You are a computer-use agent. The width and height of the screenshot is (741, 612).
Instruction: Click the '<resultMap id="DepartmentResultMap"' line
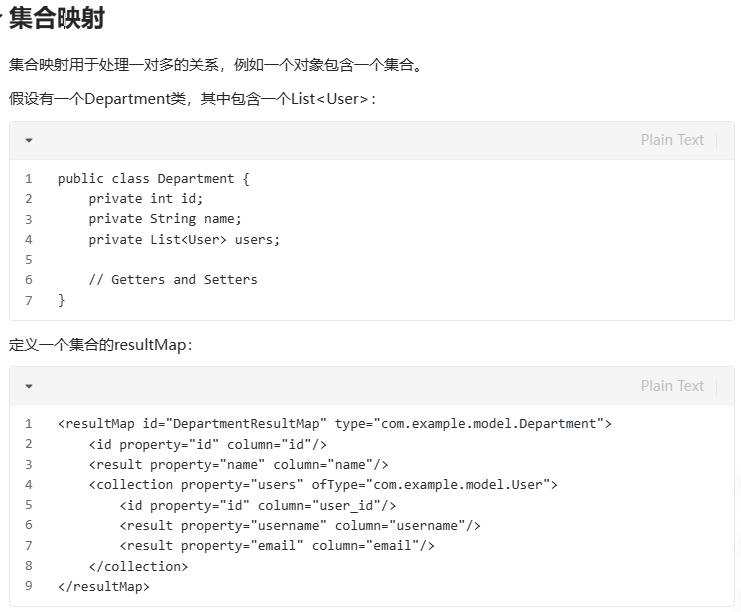[335, 424]
